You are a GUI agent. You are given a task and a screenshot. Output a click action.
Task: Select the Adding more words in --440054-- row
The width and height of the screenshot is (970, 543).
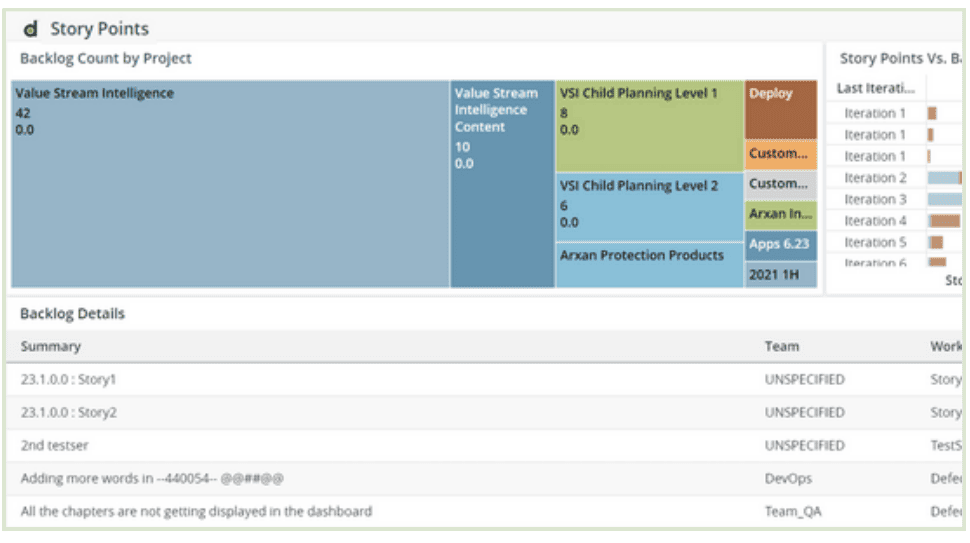pos(484,479)
